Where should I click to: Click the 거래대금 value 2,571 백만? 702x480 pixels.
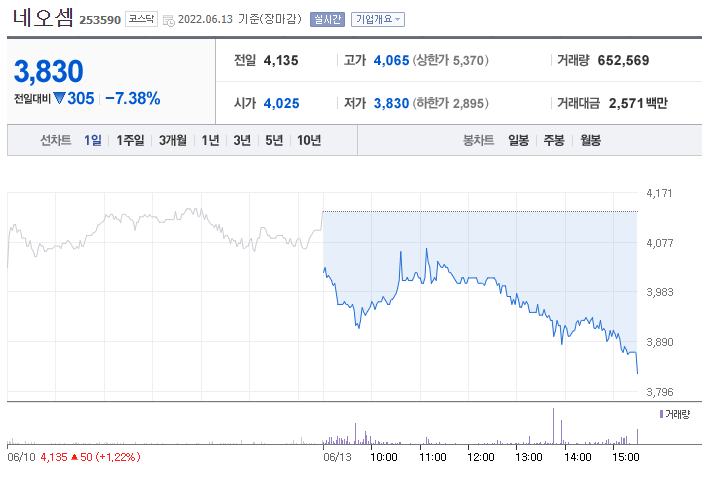[638, 103]
